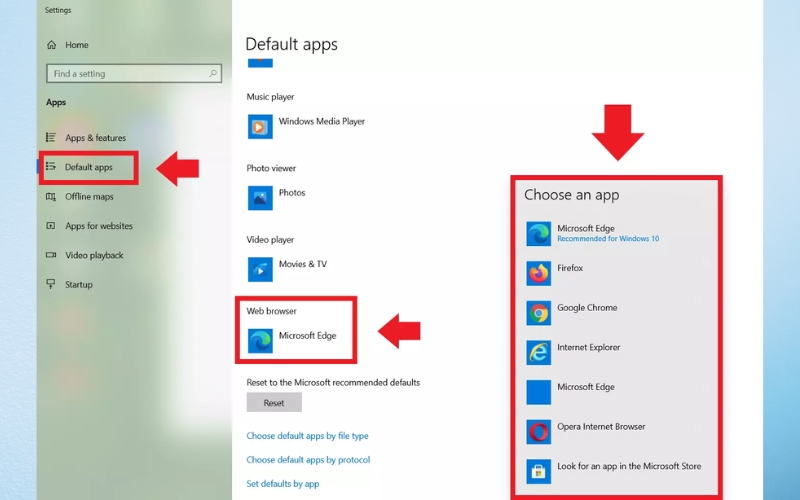Screen dimensions: 800x500
Task: Open the Home settings page
Action: [76, 45]
